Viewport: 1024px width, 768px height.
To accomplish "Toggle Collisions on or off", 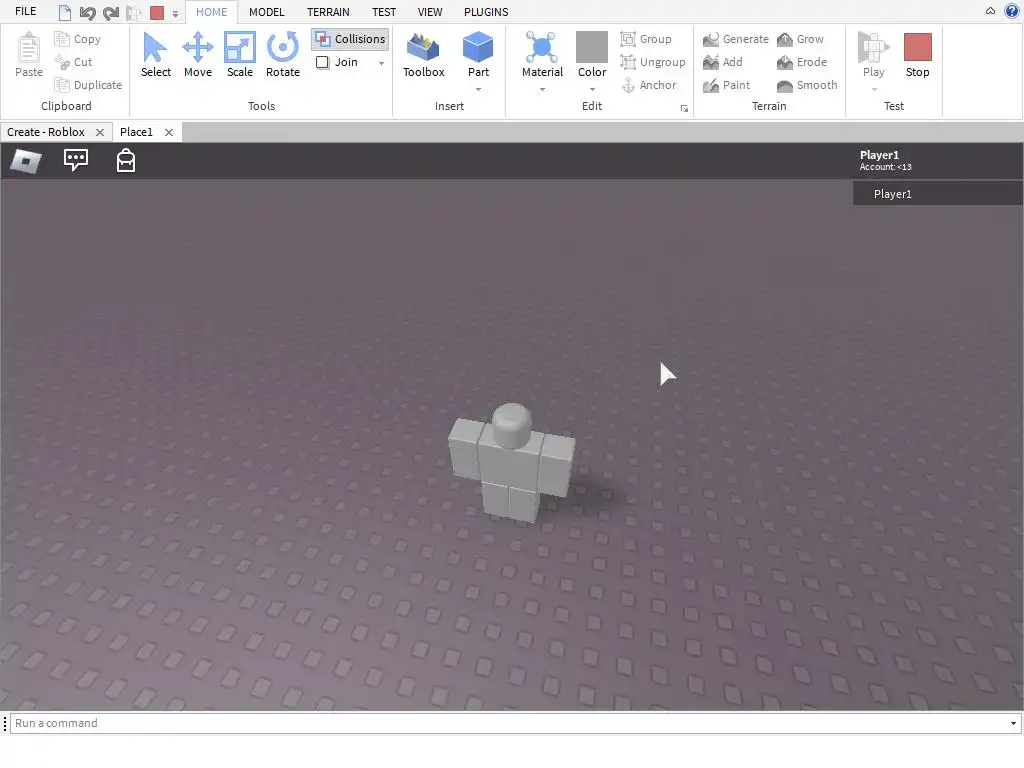I will click(x=350, y=39).
